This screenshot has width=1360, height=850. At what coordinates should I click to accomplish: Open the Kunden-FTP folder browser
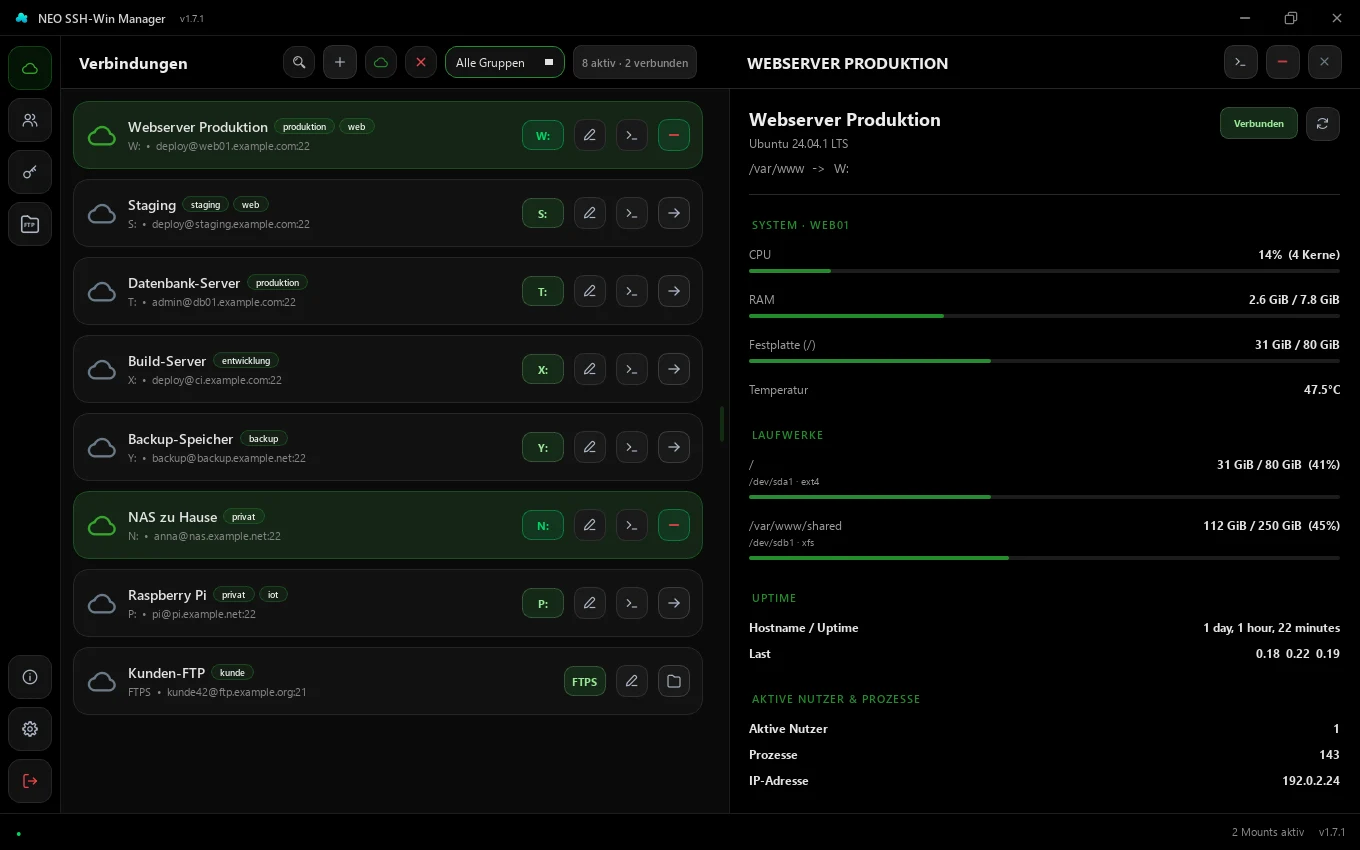(x=674, y=681)
